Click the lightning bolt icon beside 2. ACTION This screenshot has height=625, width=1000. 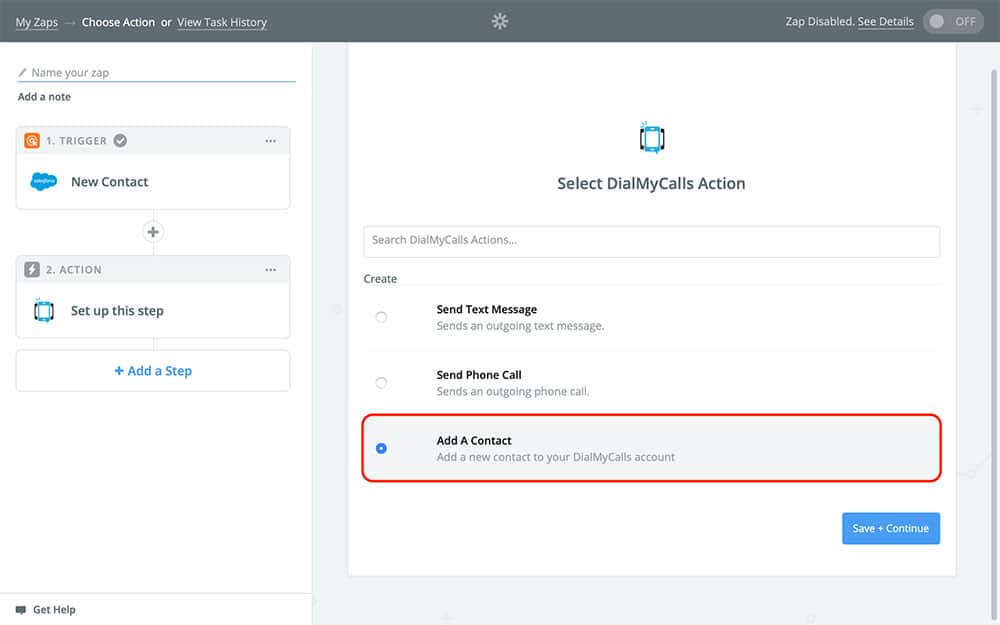[x=32, y=270]
